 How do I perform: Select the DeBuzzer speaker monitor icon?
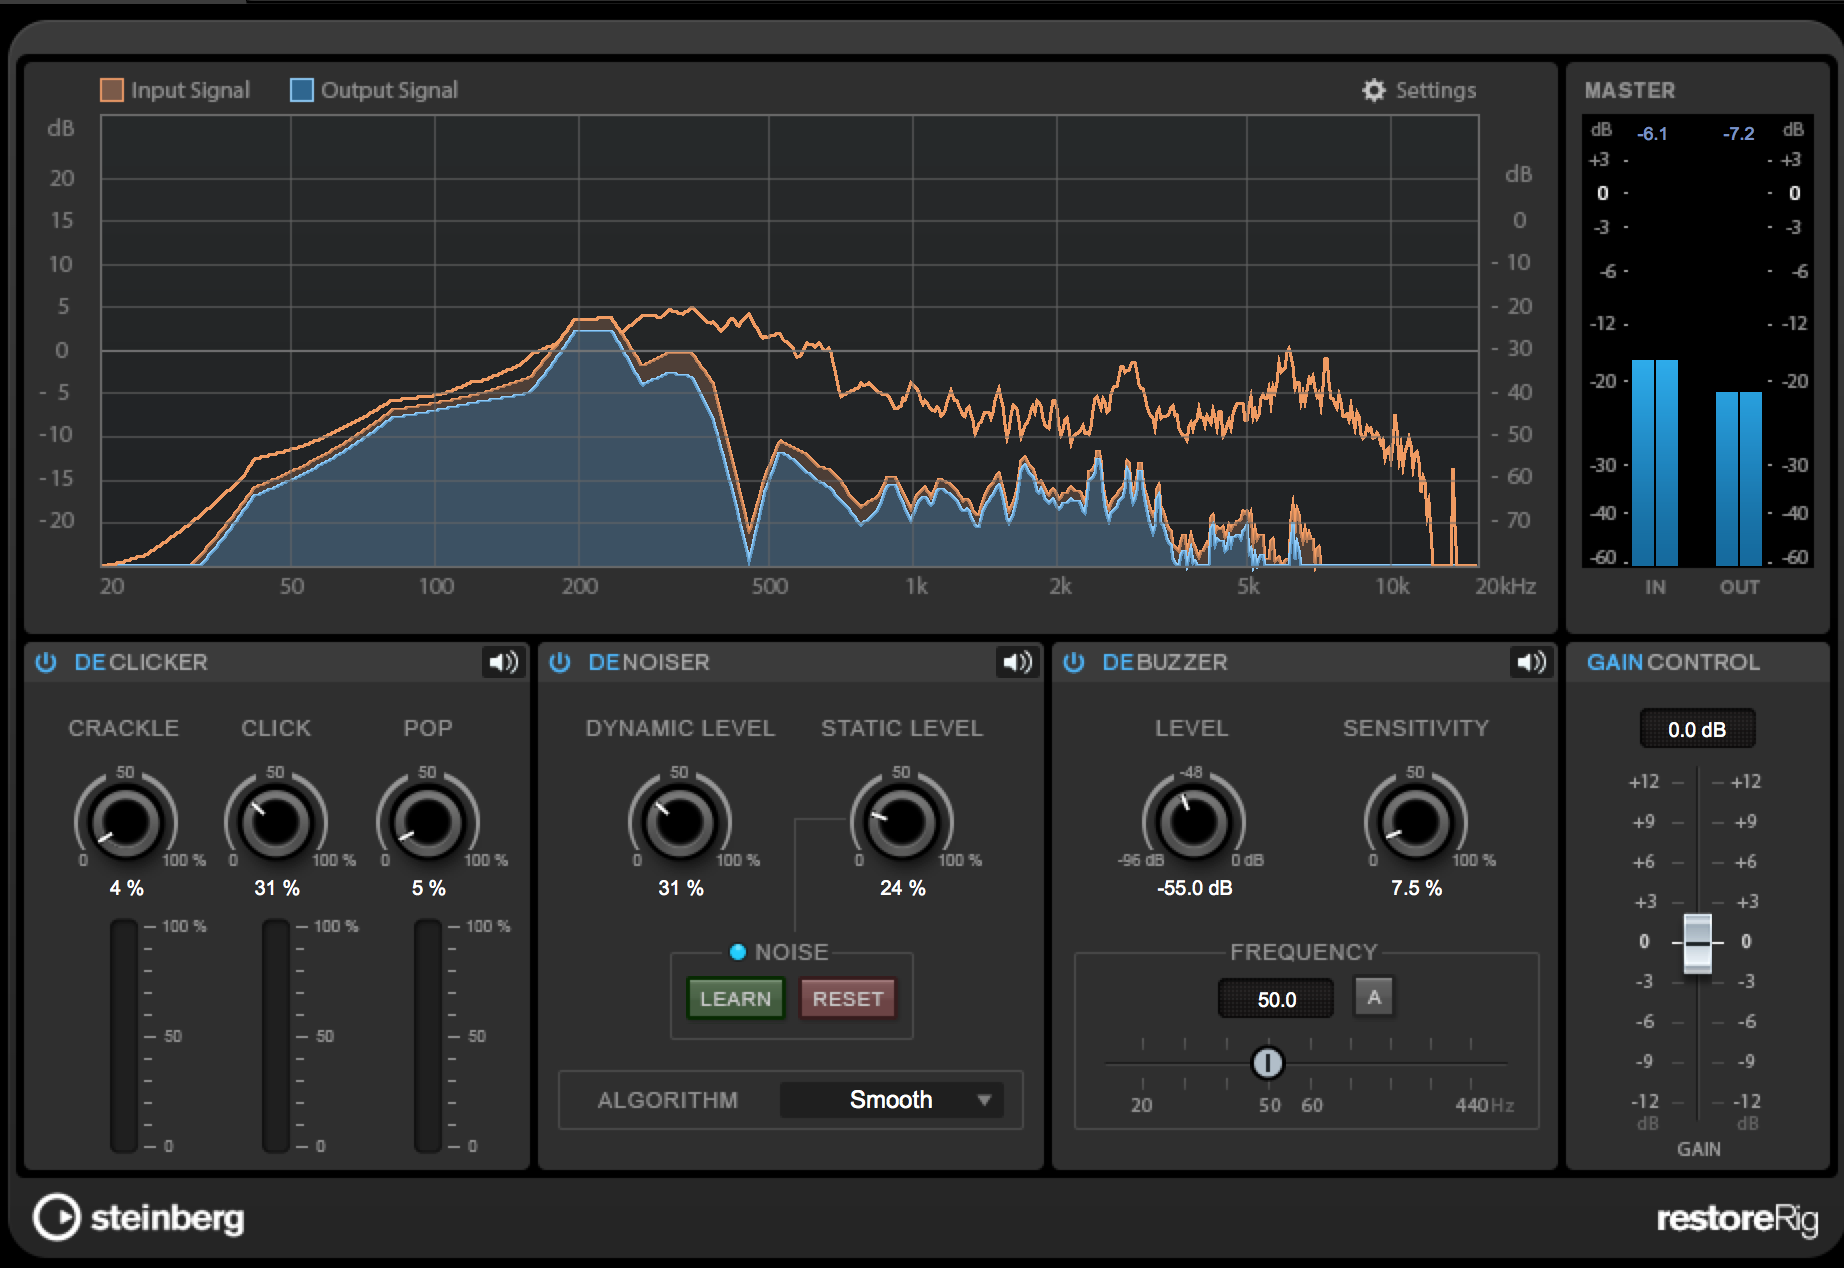click(1530, 661)
